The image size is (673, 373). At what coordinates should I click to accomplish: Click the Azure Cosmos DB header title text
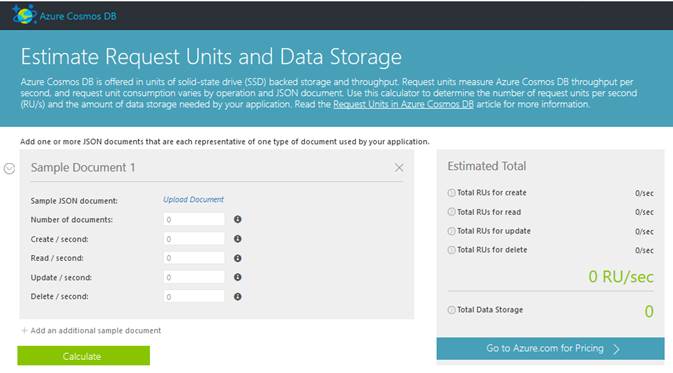tap(78, 16)
